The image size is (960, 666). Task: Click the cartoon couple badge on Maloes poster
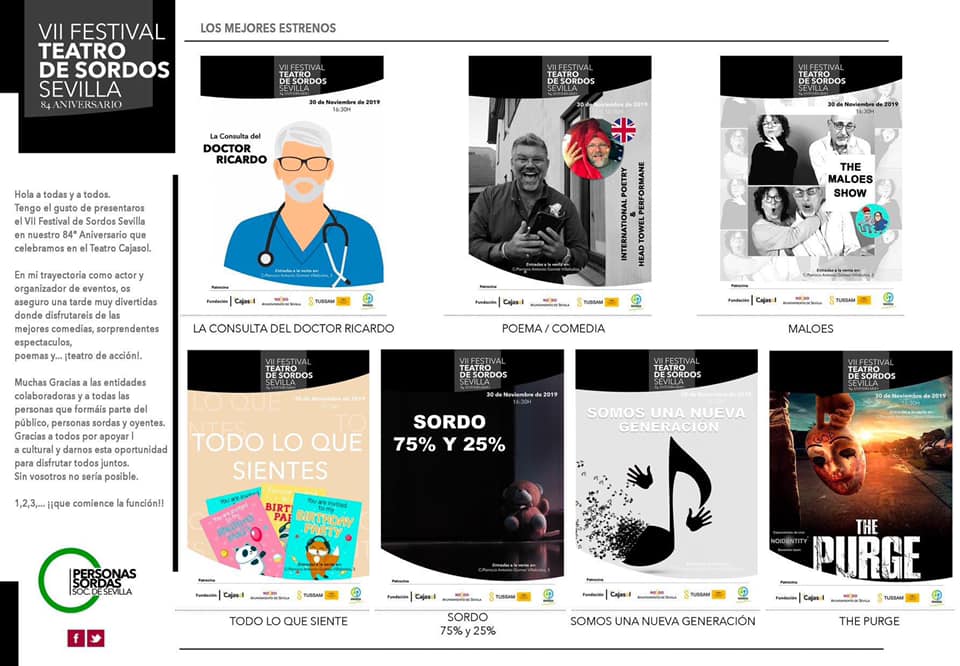tap(872, 220)
